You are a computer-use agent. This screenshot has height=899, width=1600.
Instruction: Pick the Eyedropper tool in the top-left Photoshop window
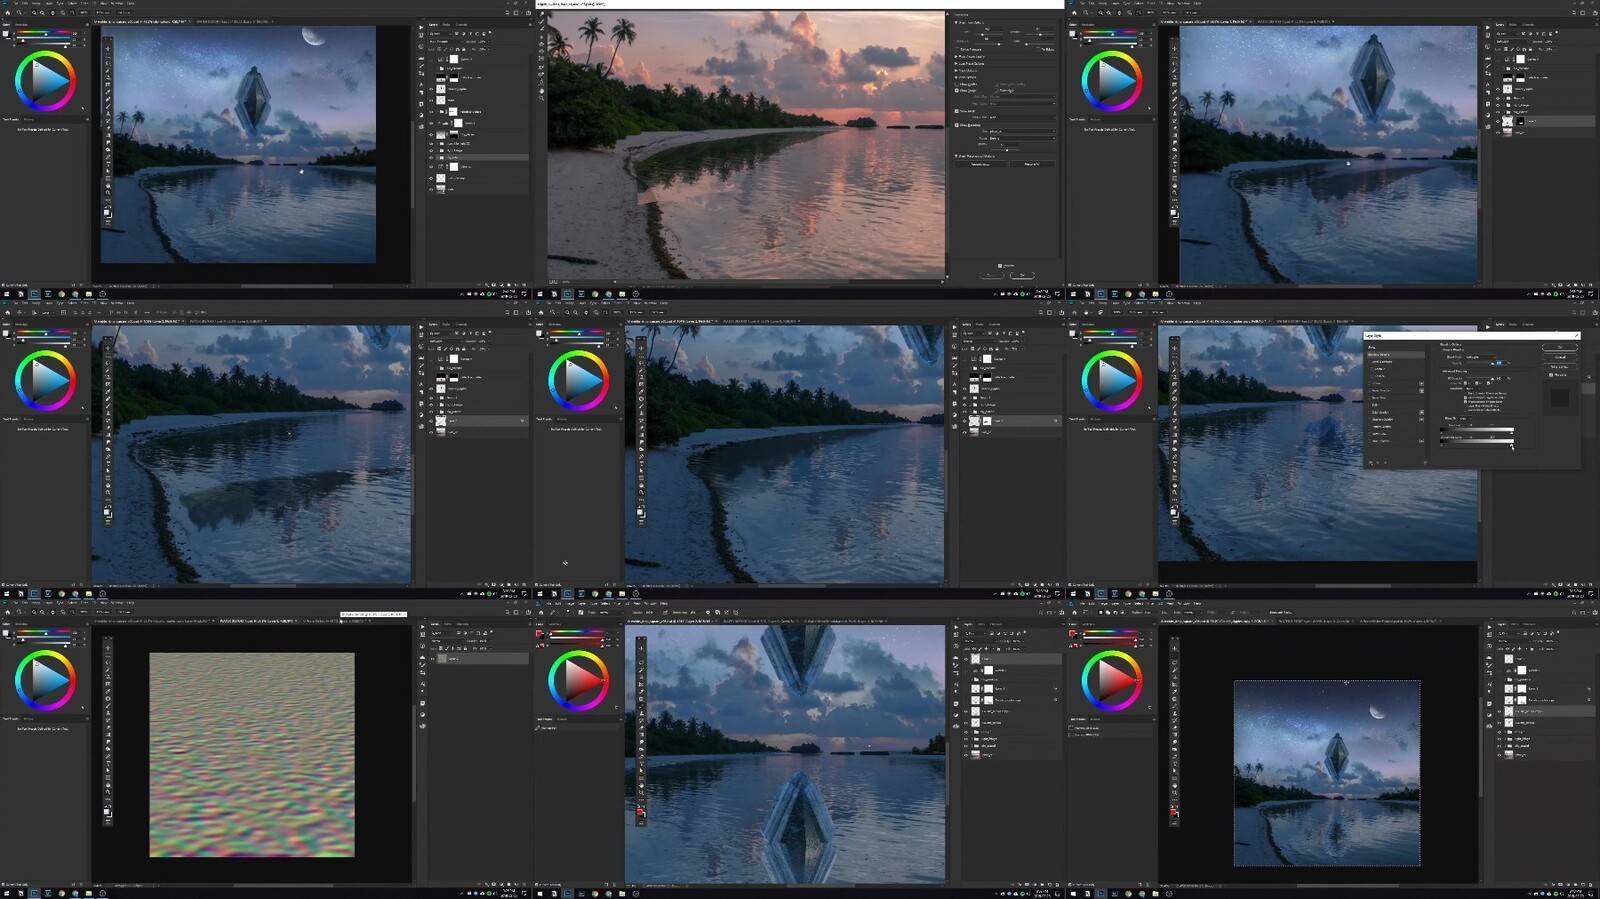coord(108,90)
